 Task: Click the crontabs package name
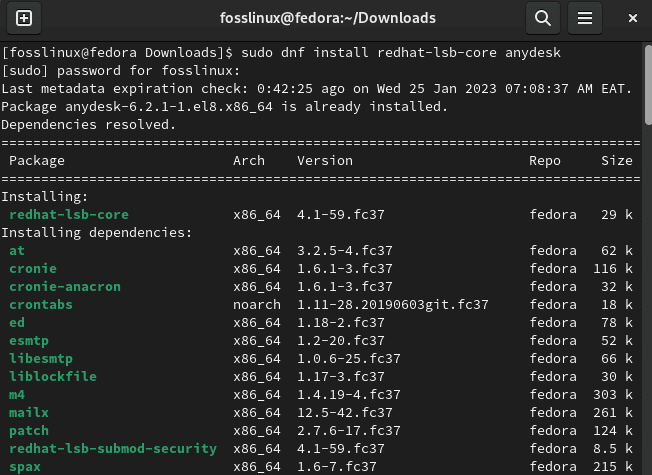point(41,305)
